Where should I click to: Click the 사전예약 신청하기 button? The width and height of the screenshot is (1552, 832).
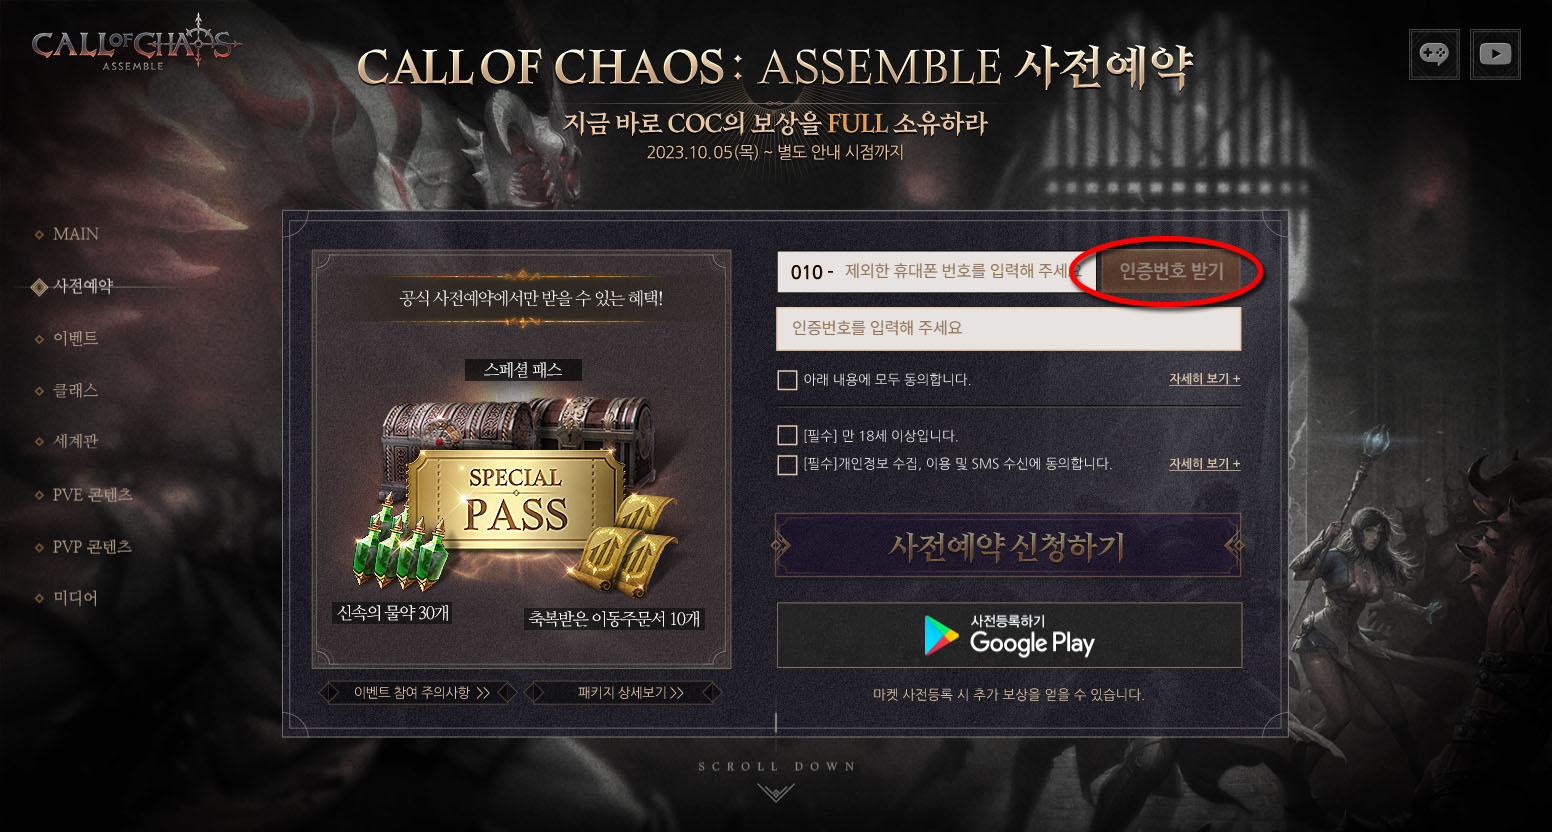[1009, 546]
